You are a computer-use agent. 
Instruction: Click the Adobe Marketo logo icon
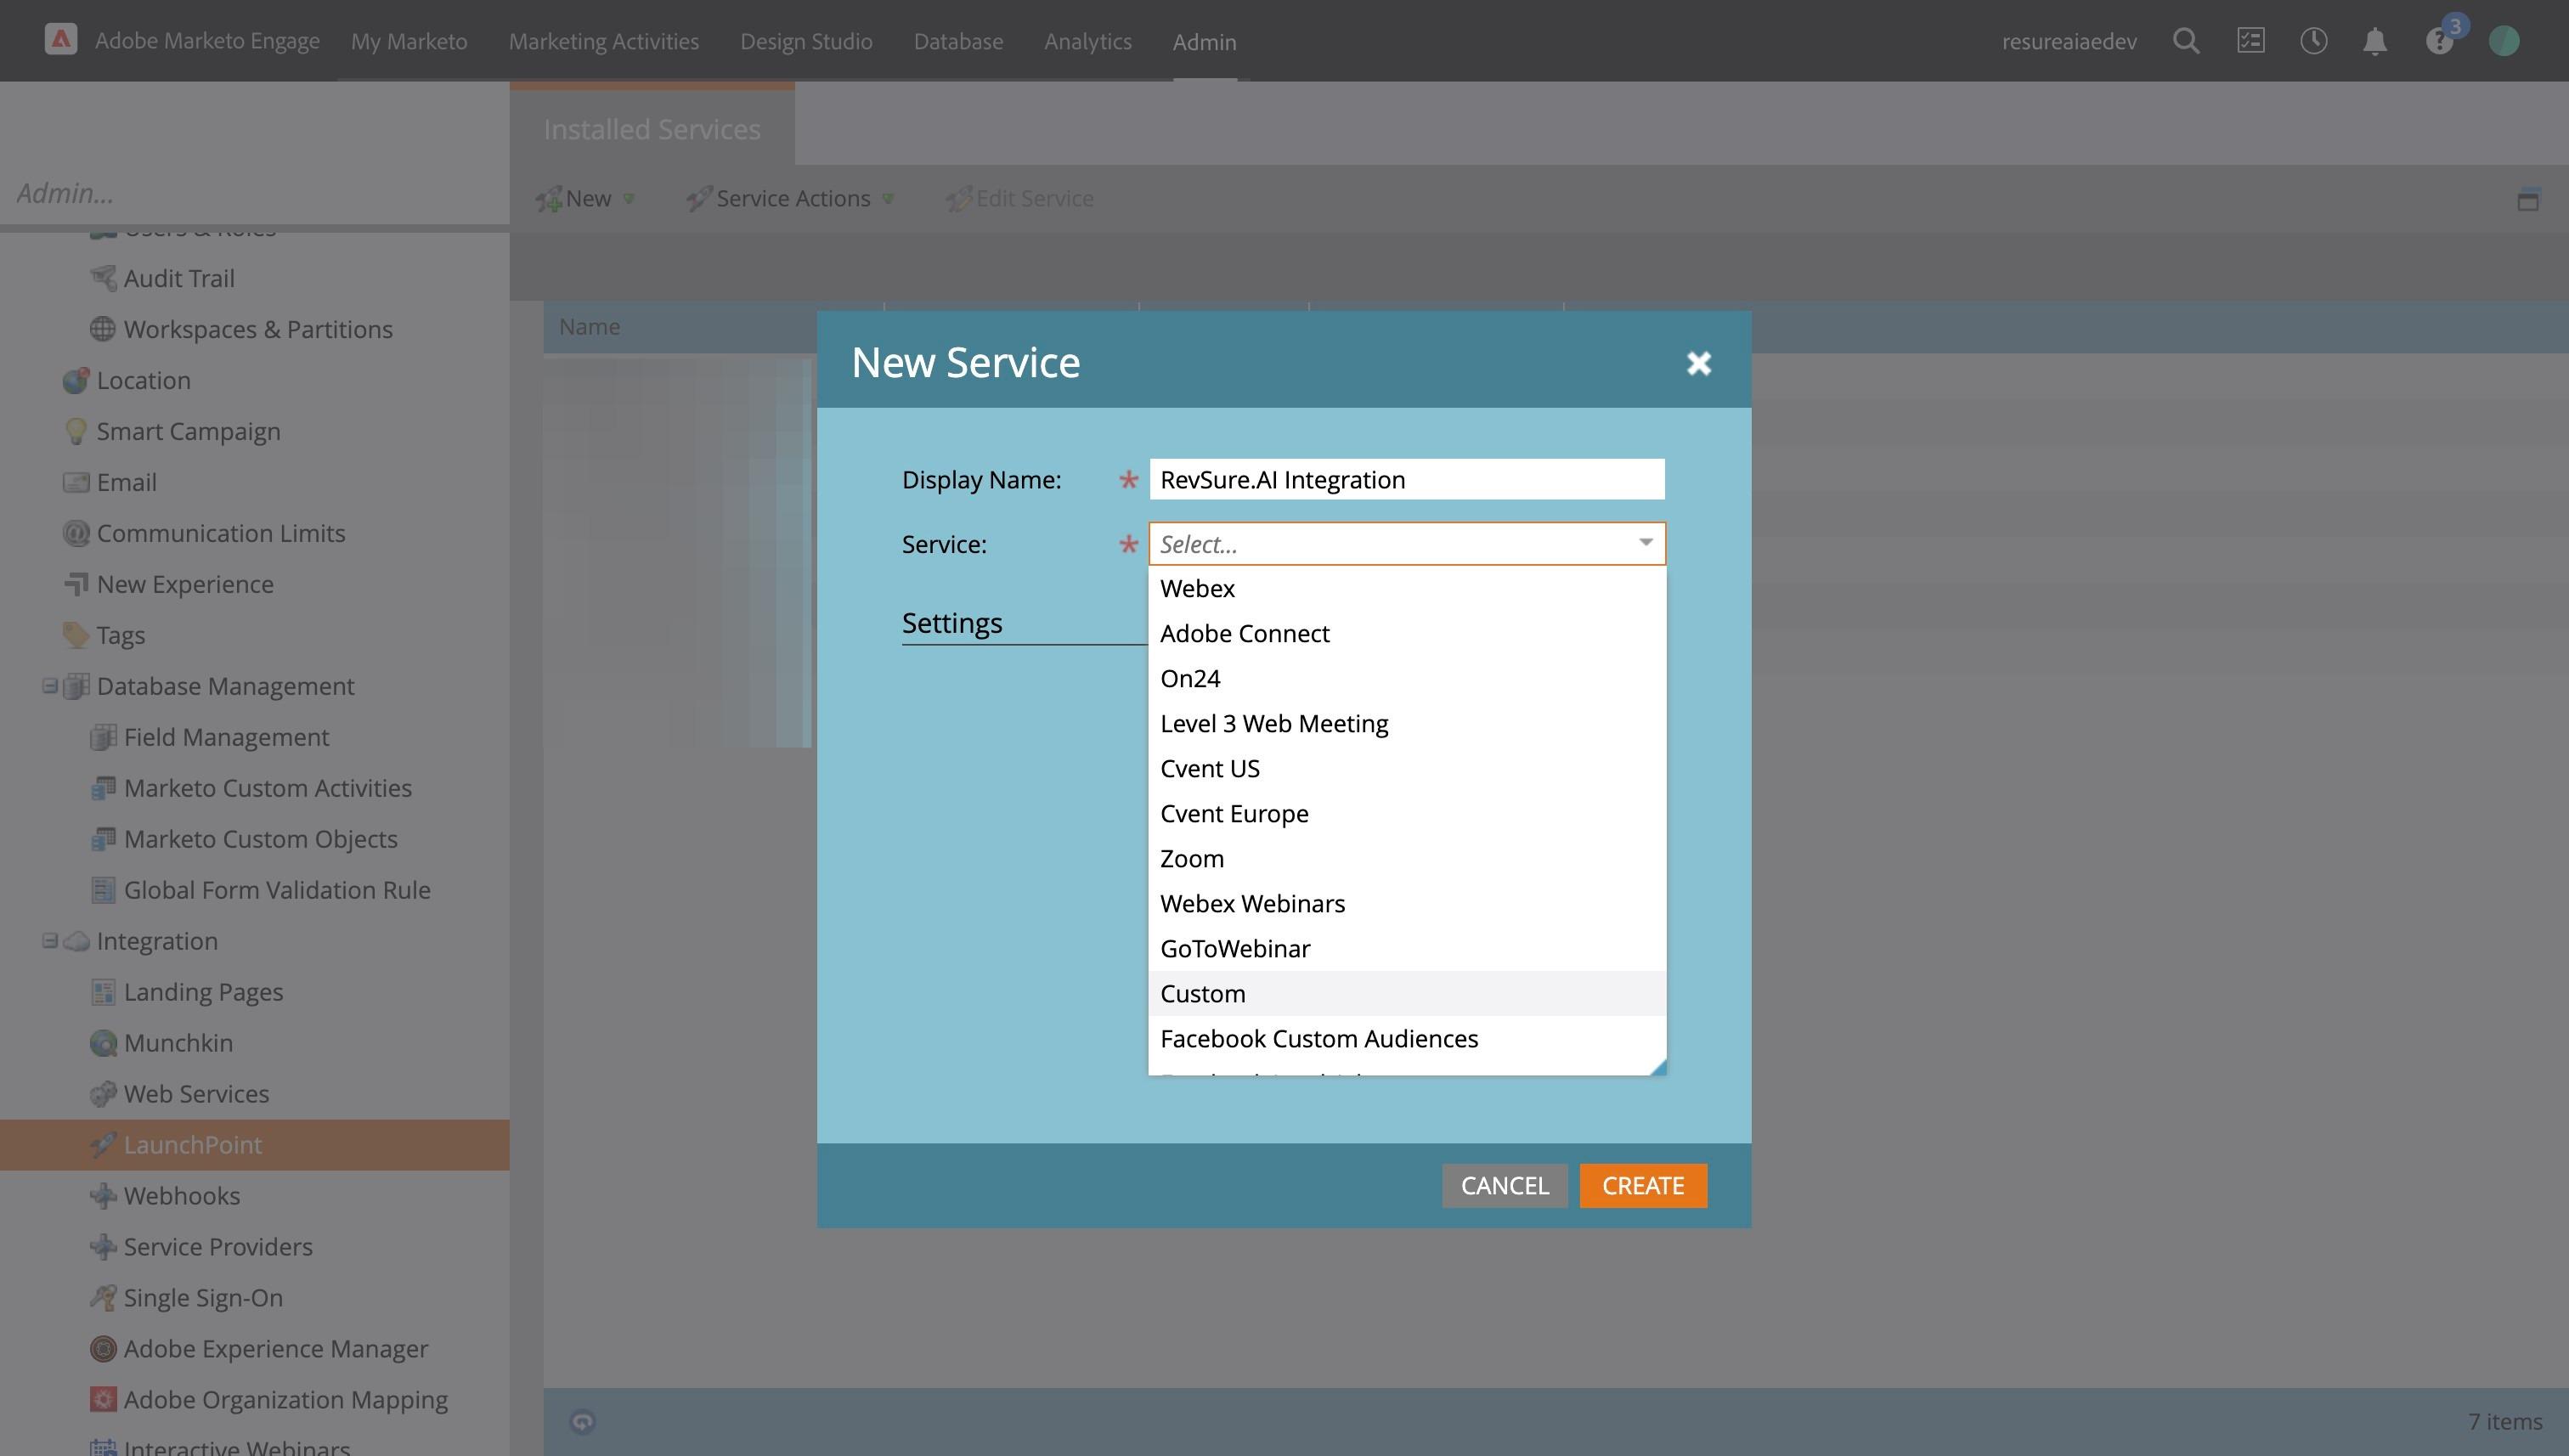pos(61,40)
